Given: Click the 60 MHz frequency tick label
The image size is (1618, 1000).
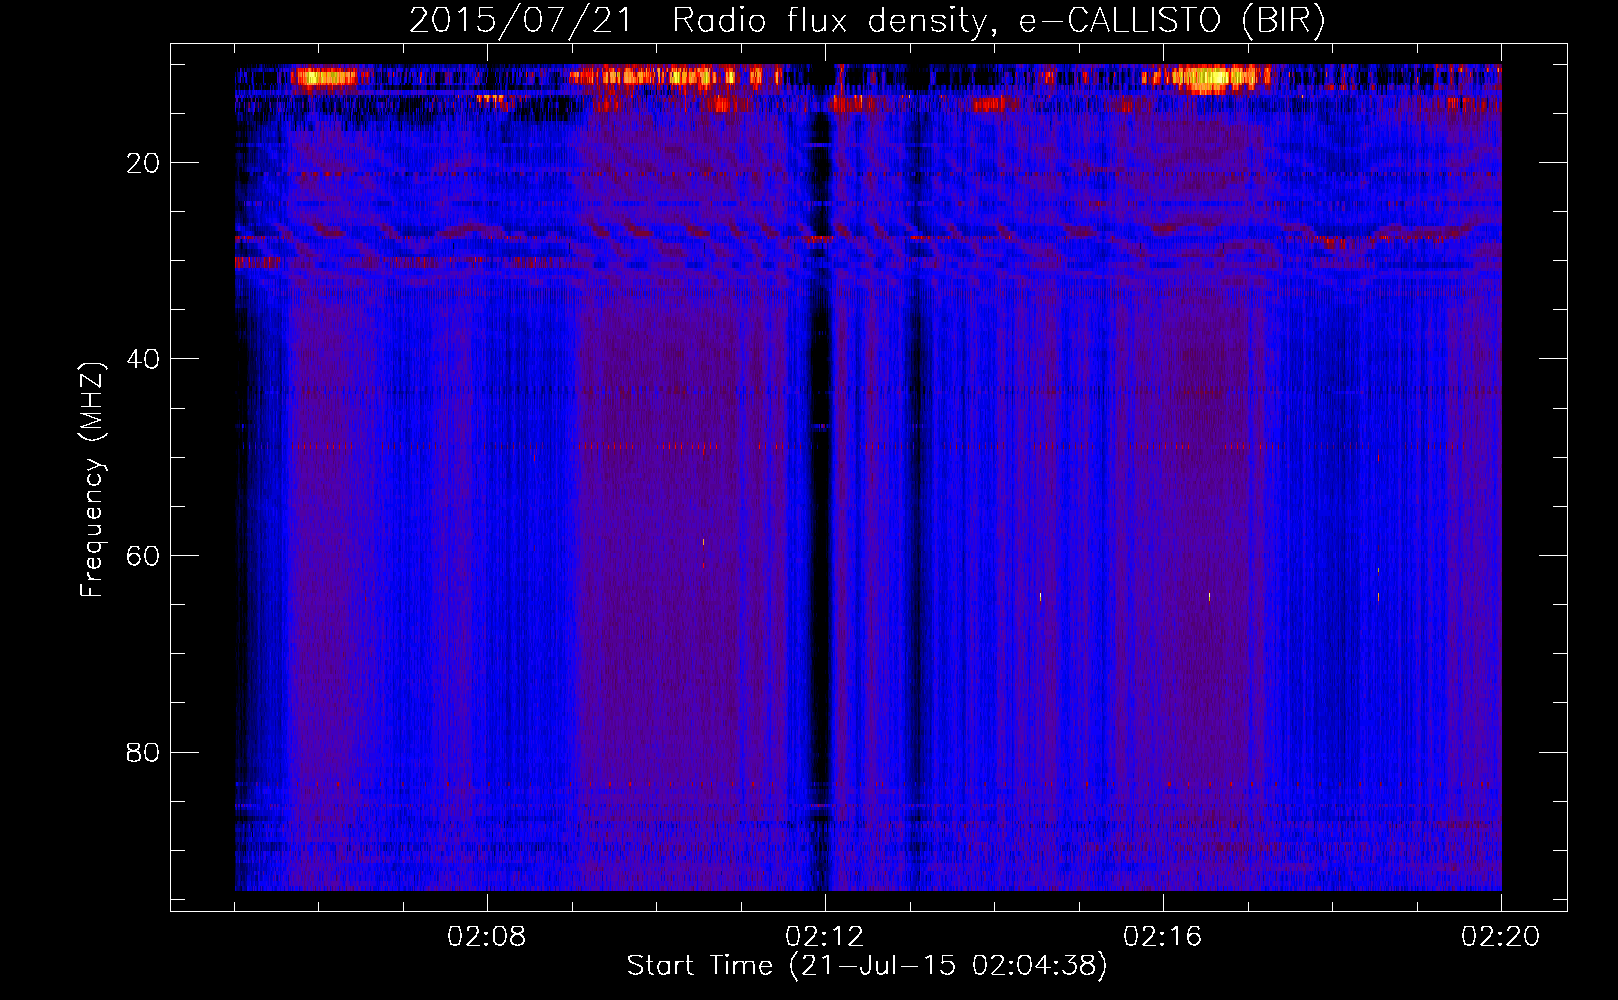Looking at the screenshot, I should 144,556.
